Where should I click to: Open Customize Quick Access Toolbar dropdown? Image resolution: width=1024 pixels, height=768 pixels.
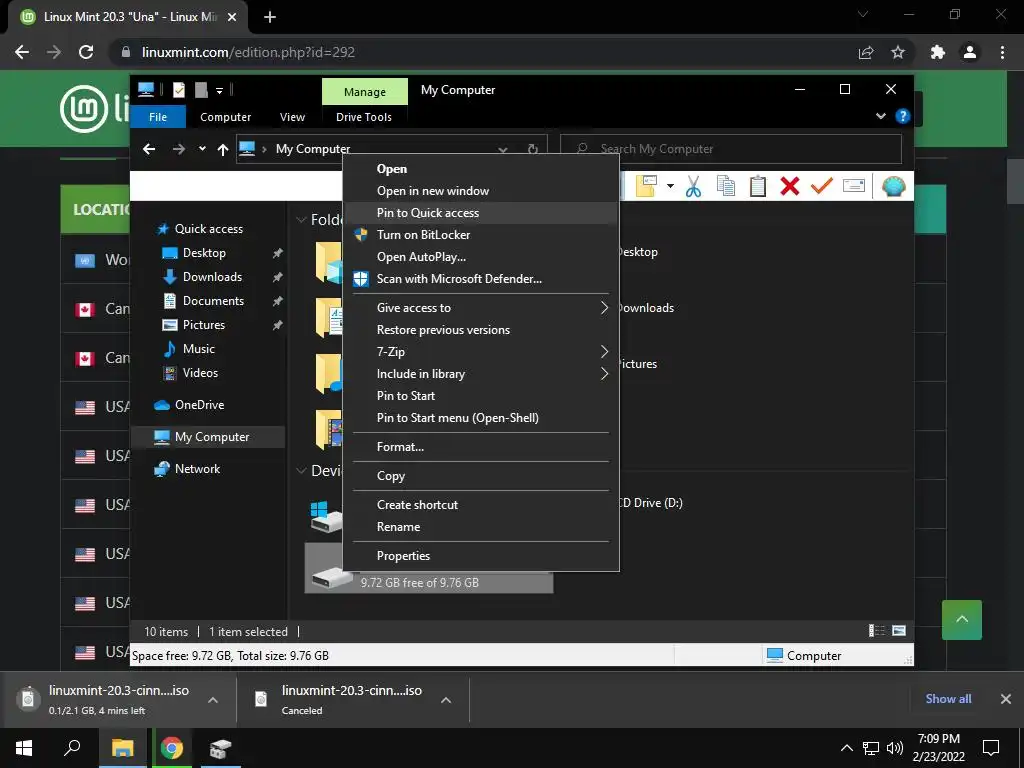[x=219, y=91]
